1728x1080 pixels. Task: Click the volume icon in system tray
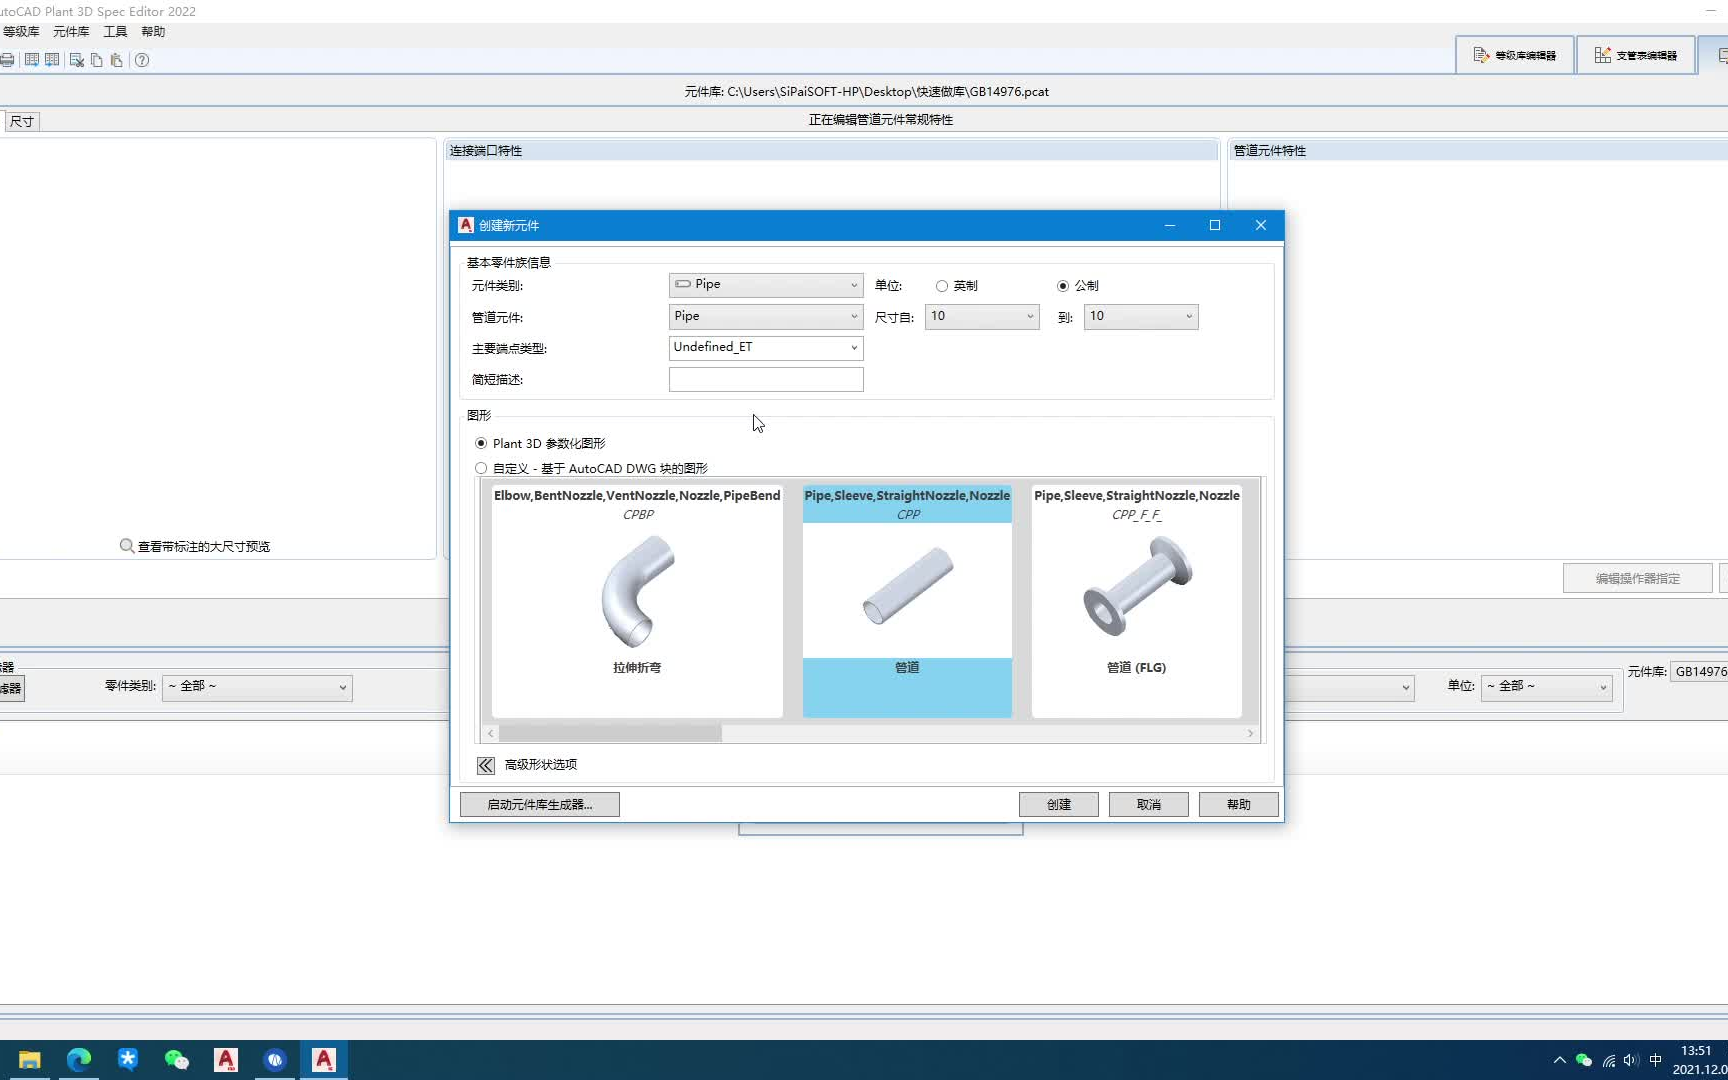click(1632, 1060)
